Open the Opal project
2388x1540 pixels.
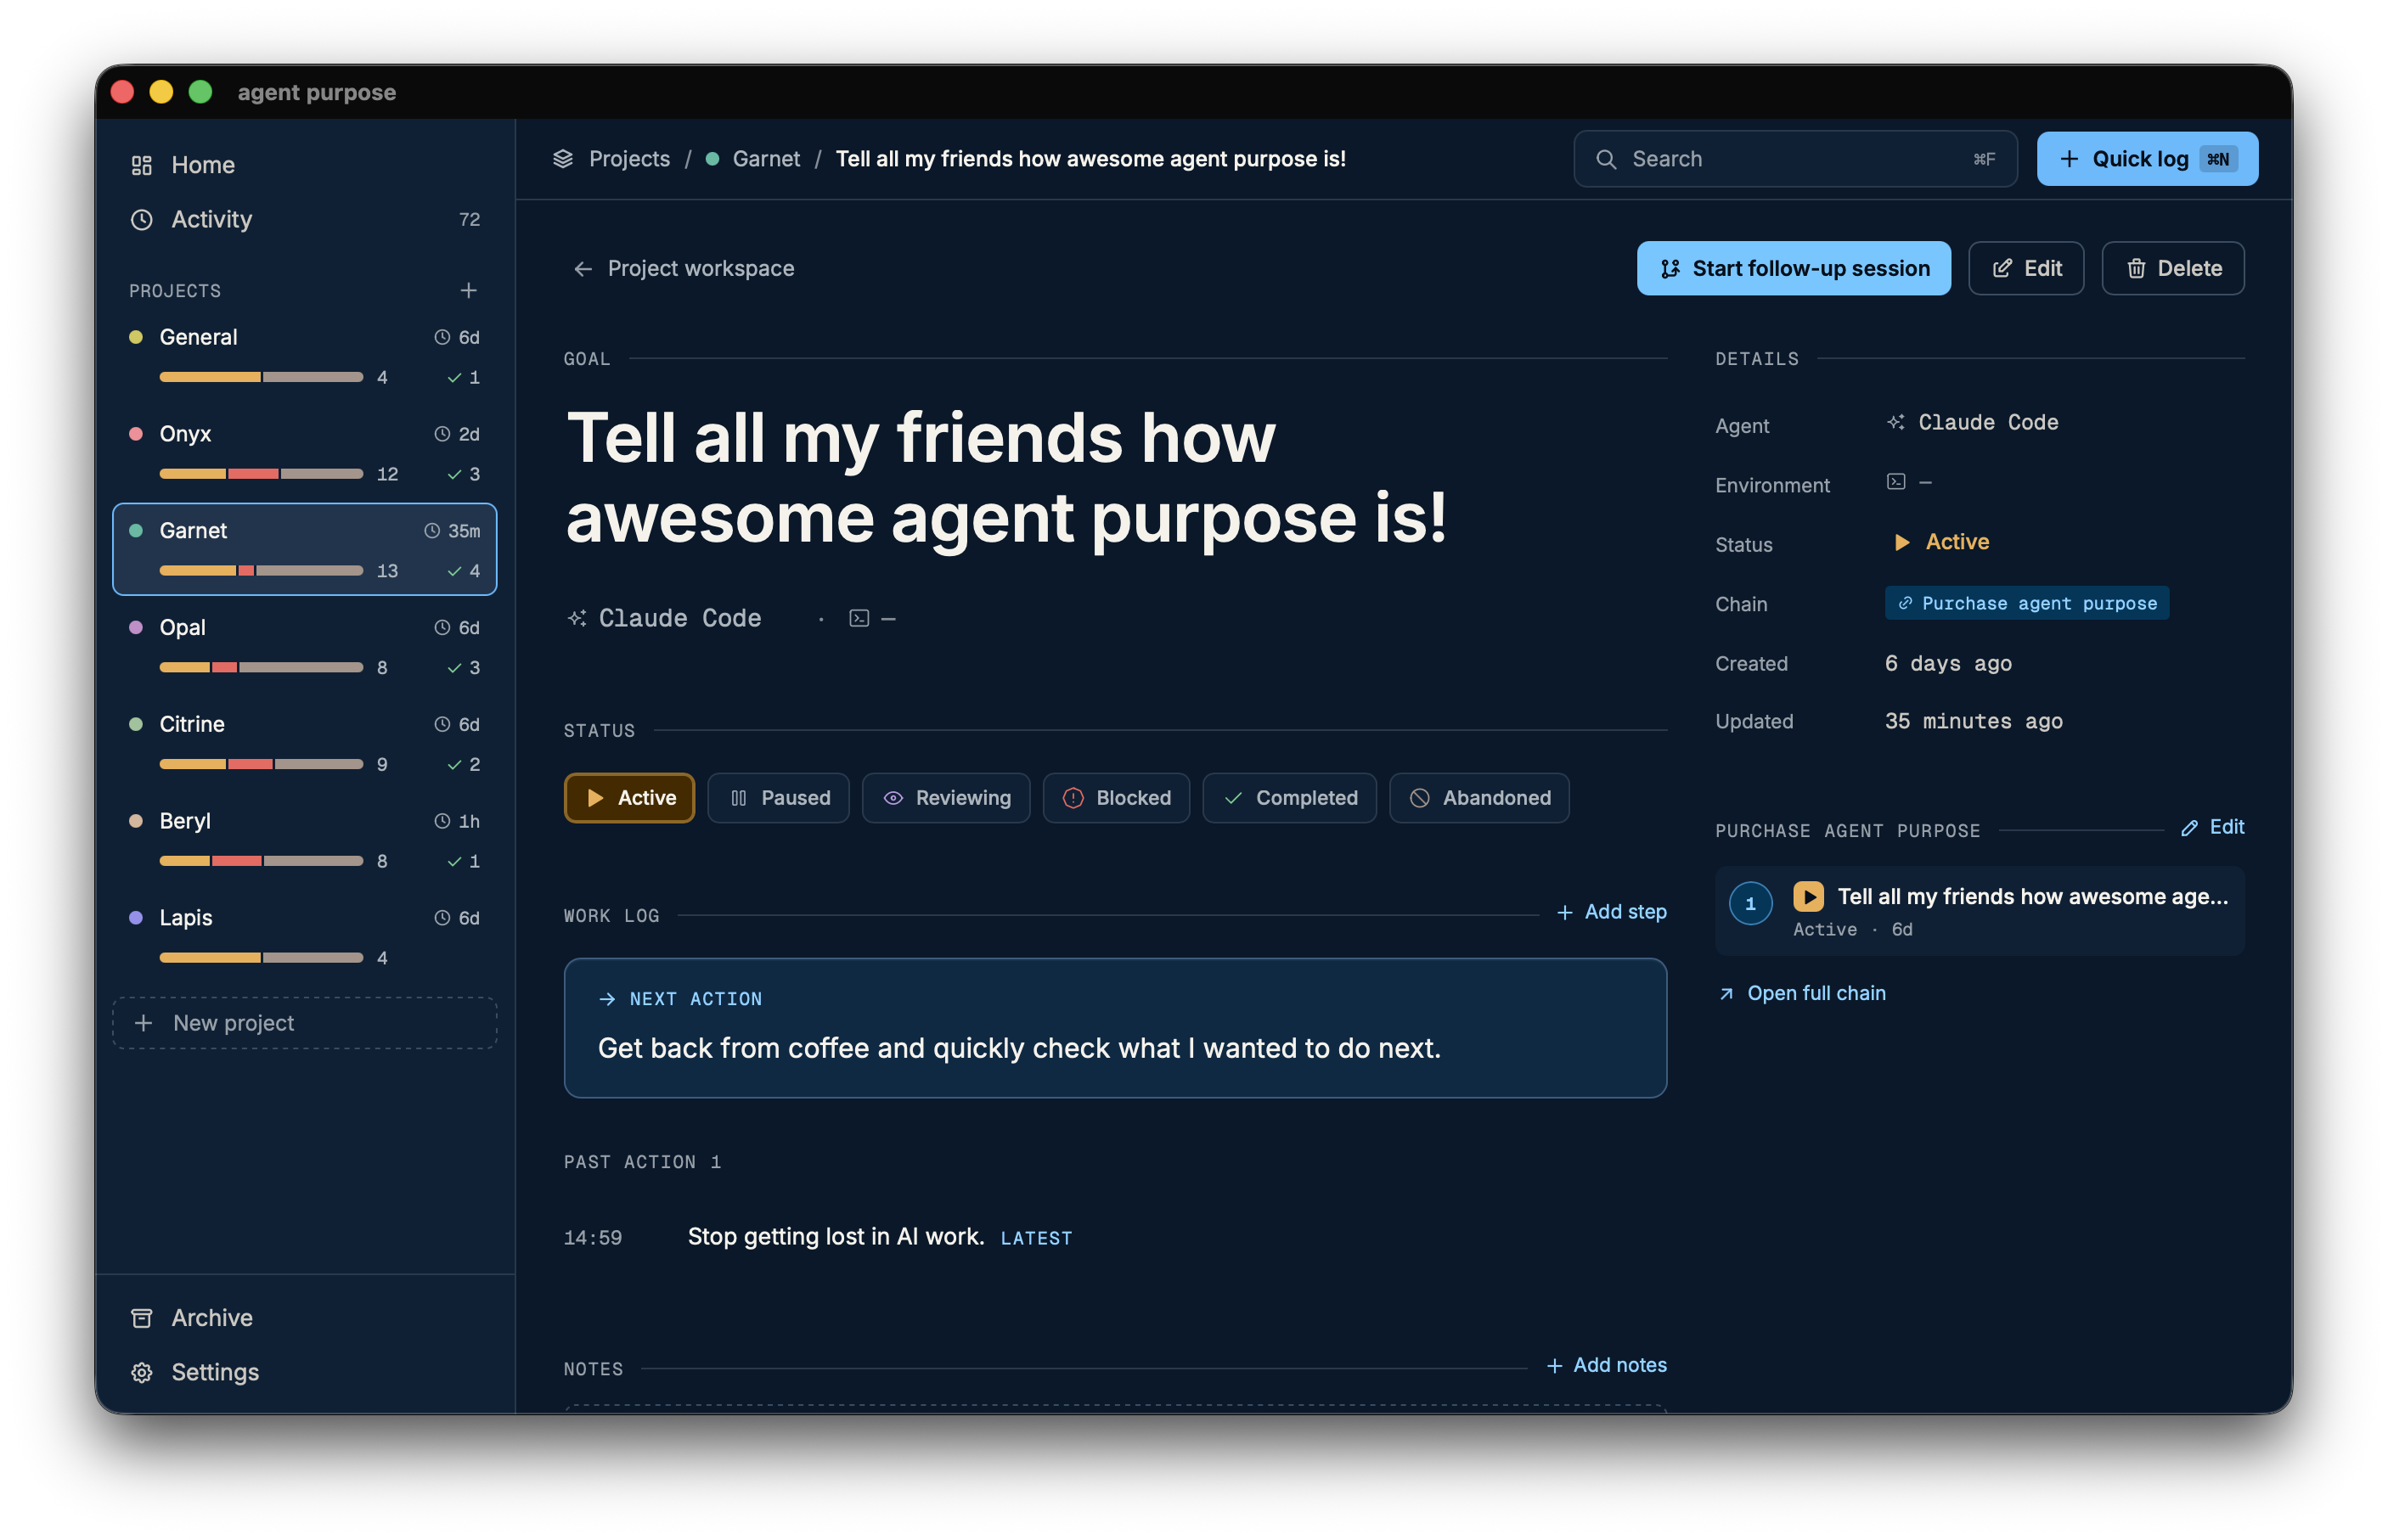point(304,646)
